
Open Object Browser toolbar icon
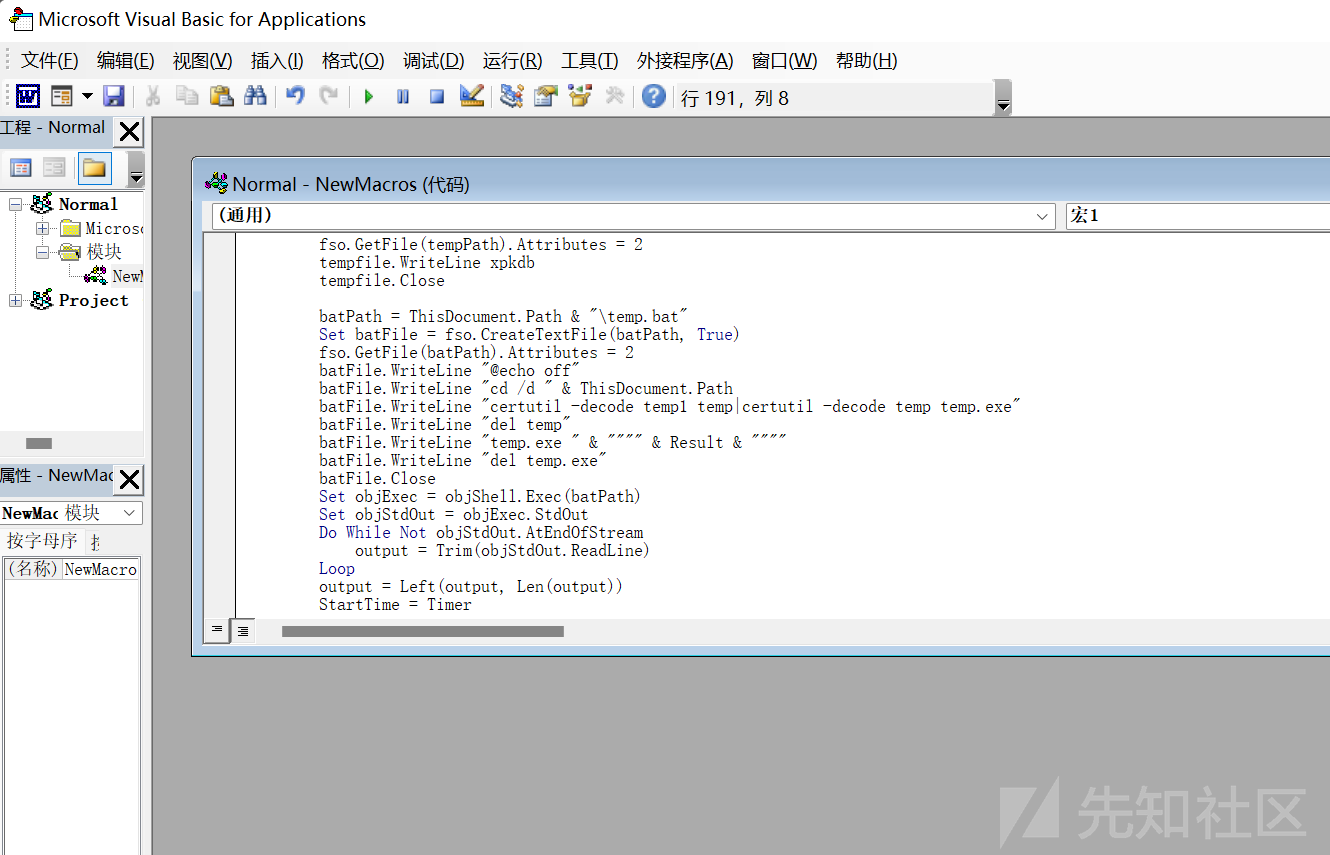(x=580, y=96)
